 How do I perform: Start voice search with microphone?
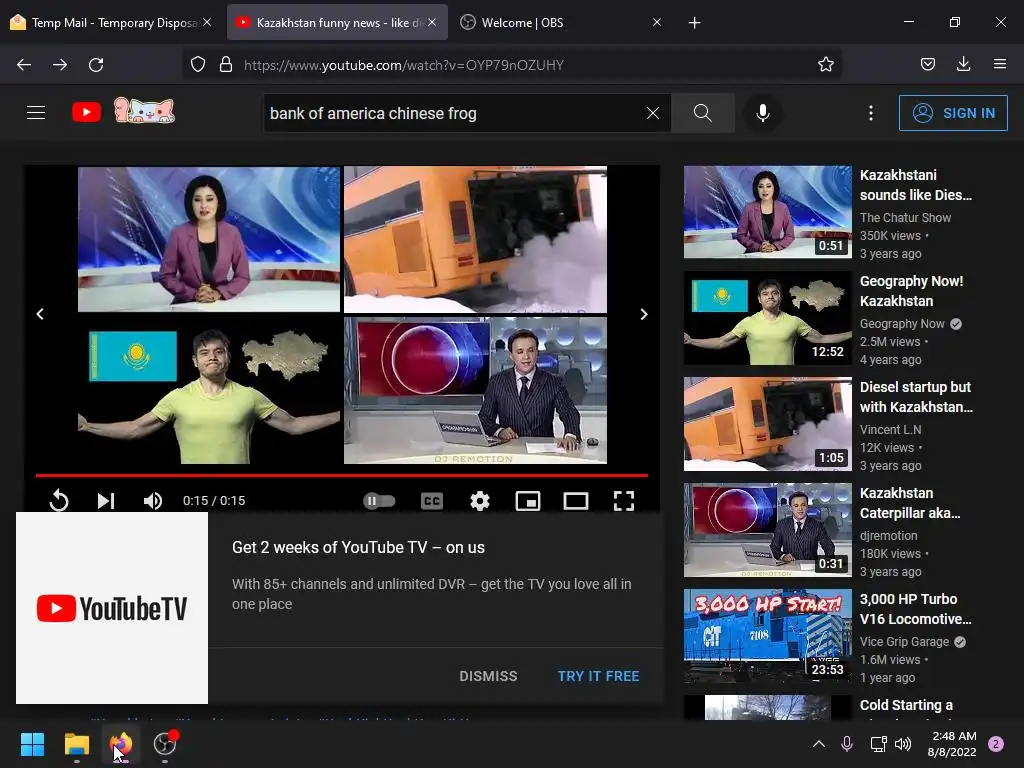coord(762,113)
